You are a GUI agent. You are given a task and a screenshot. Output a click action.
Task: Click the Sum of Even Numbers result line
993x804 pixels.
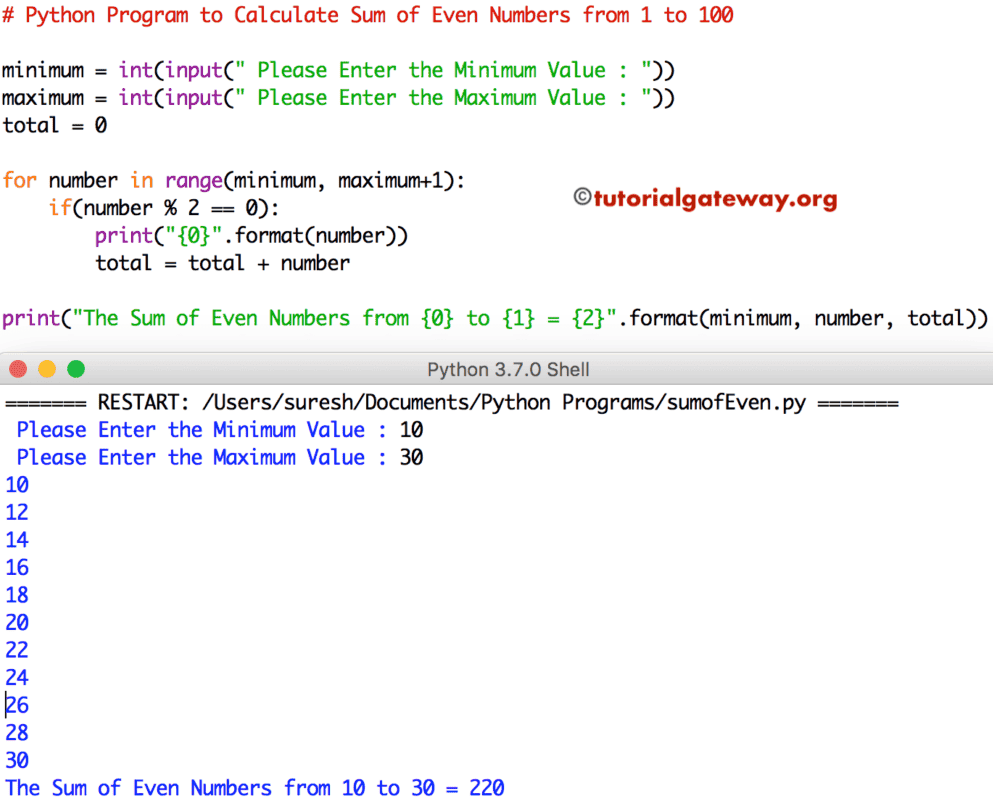click(x=252, y=788)
